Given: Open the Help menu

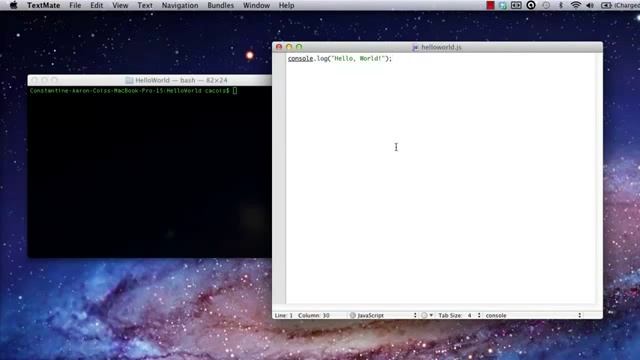Looking at the screenshot, I should pos(286,5).
